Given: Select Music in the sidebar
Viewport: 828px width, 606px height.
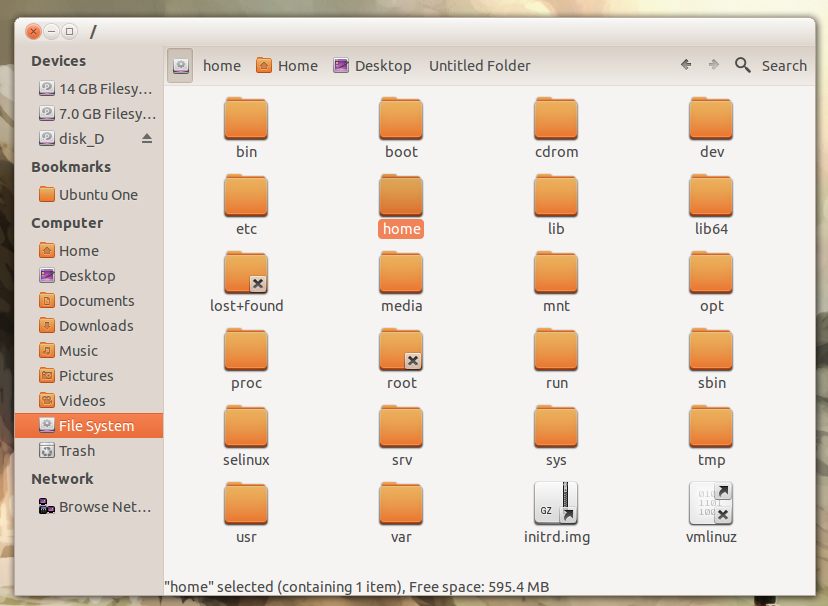Looking at the screenshot, I should pyautogui.click(x=78, y=351).
